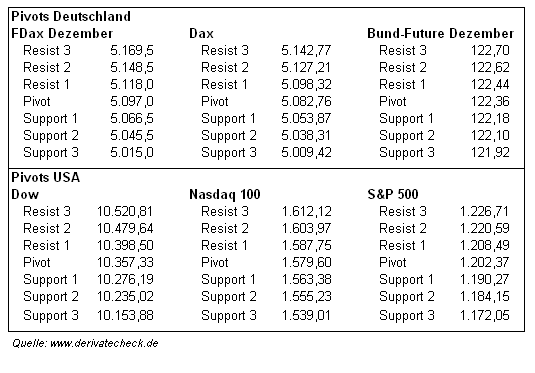535x373 pixels.
Task: Select the FDax Dezember column header
Action: tap(62, 33)
